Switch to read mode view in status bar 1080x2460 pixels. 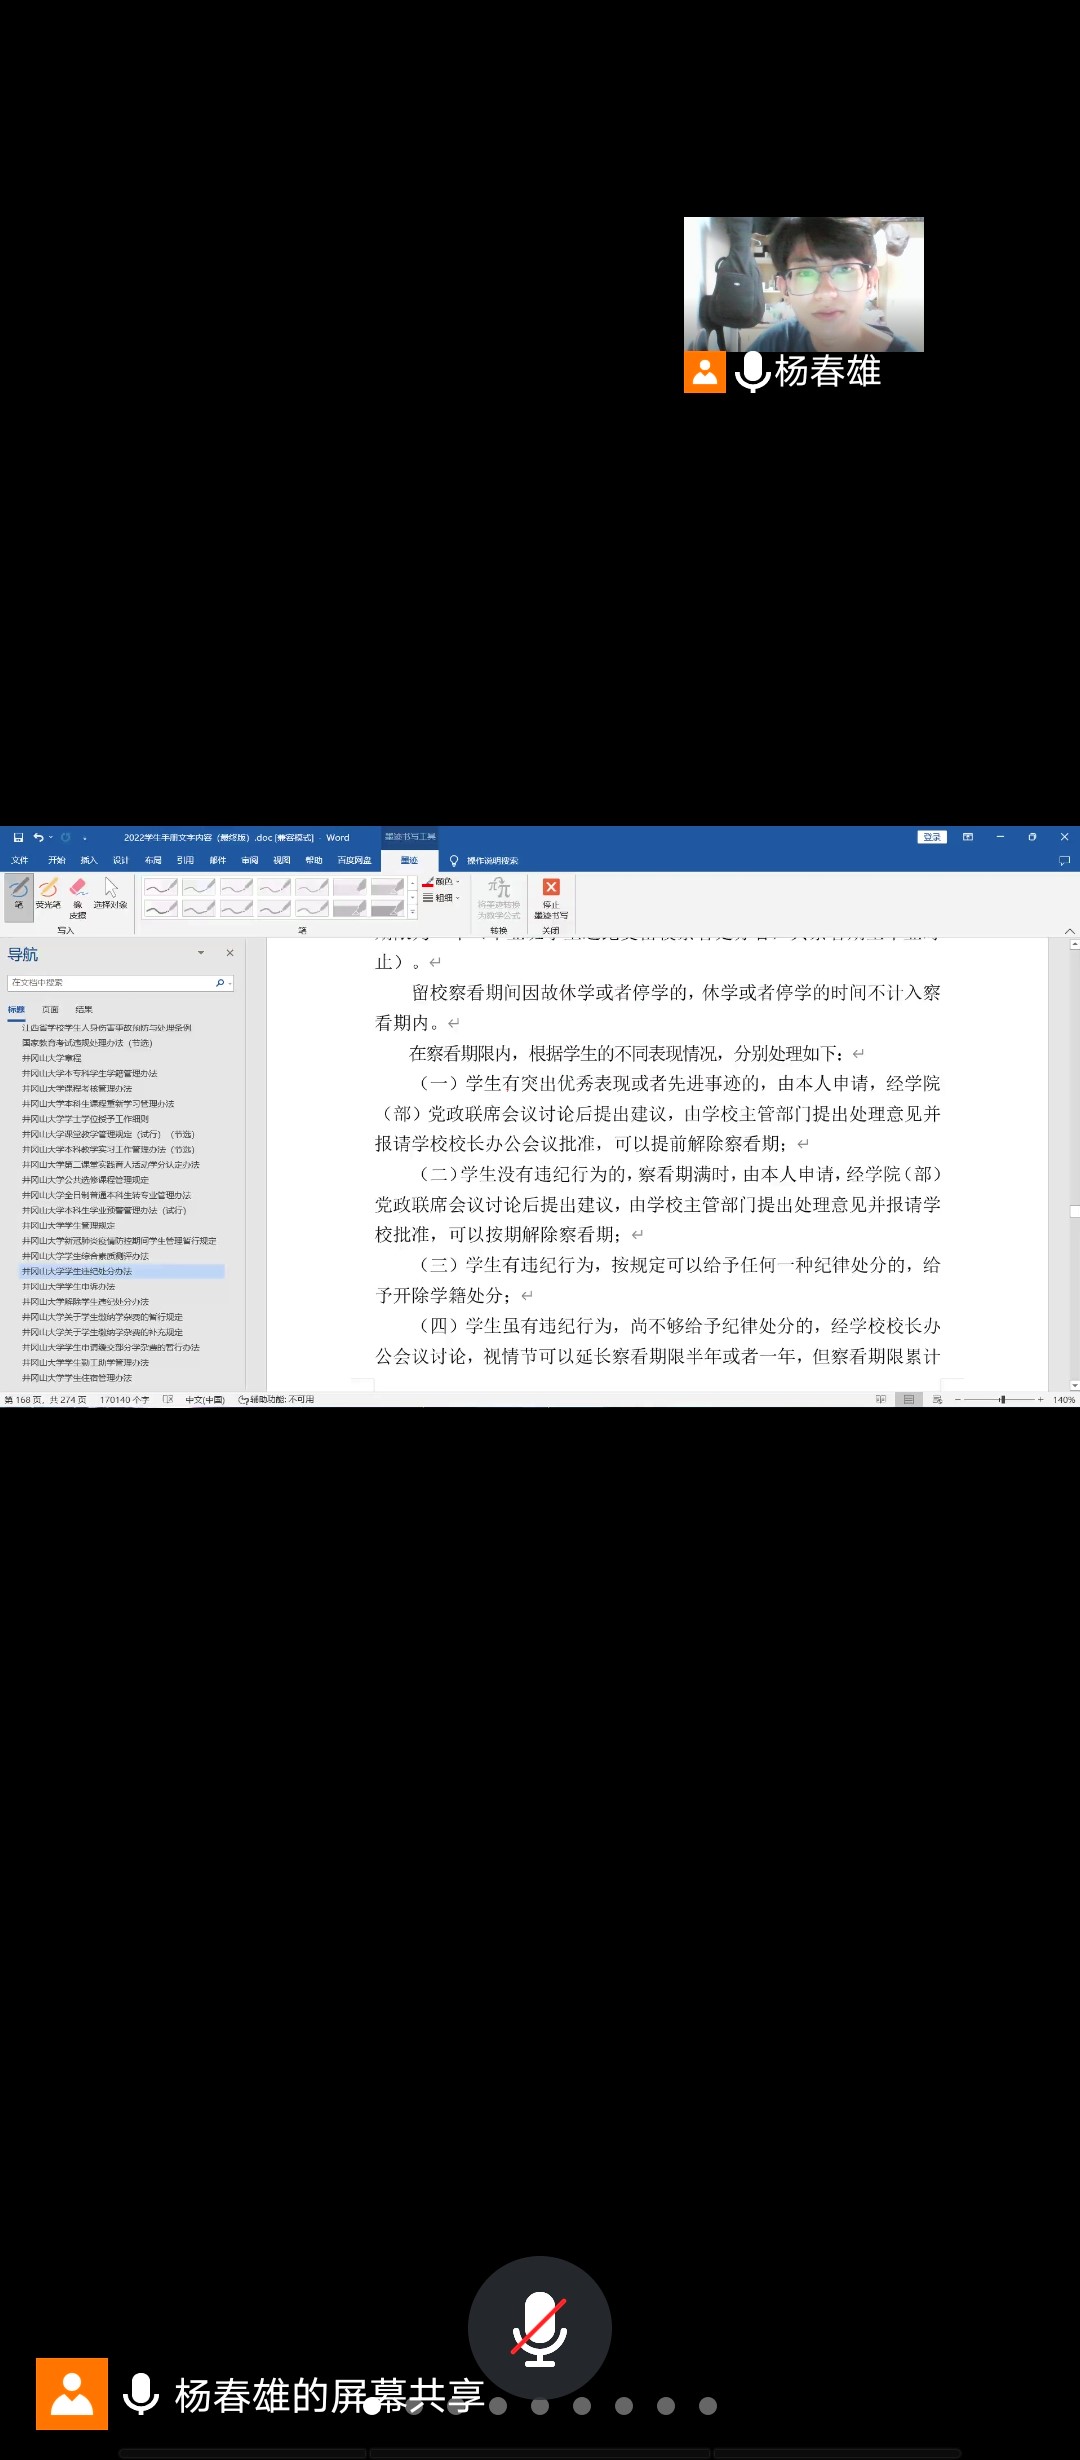pyautogui.click(x=880, y=1399)
